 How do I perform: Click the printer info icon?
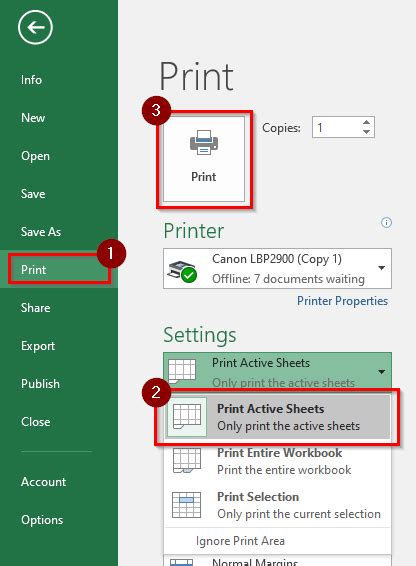coord(386,222)
